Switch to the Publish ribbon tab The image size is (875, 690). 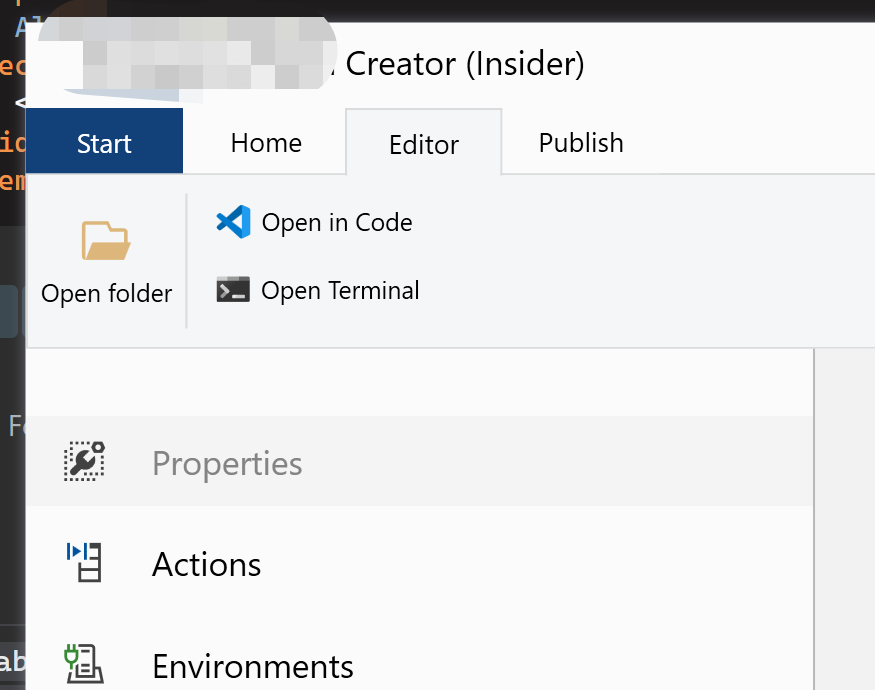click(x=581, y=143)
